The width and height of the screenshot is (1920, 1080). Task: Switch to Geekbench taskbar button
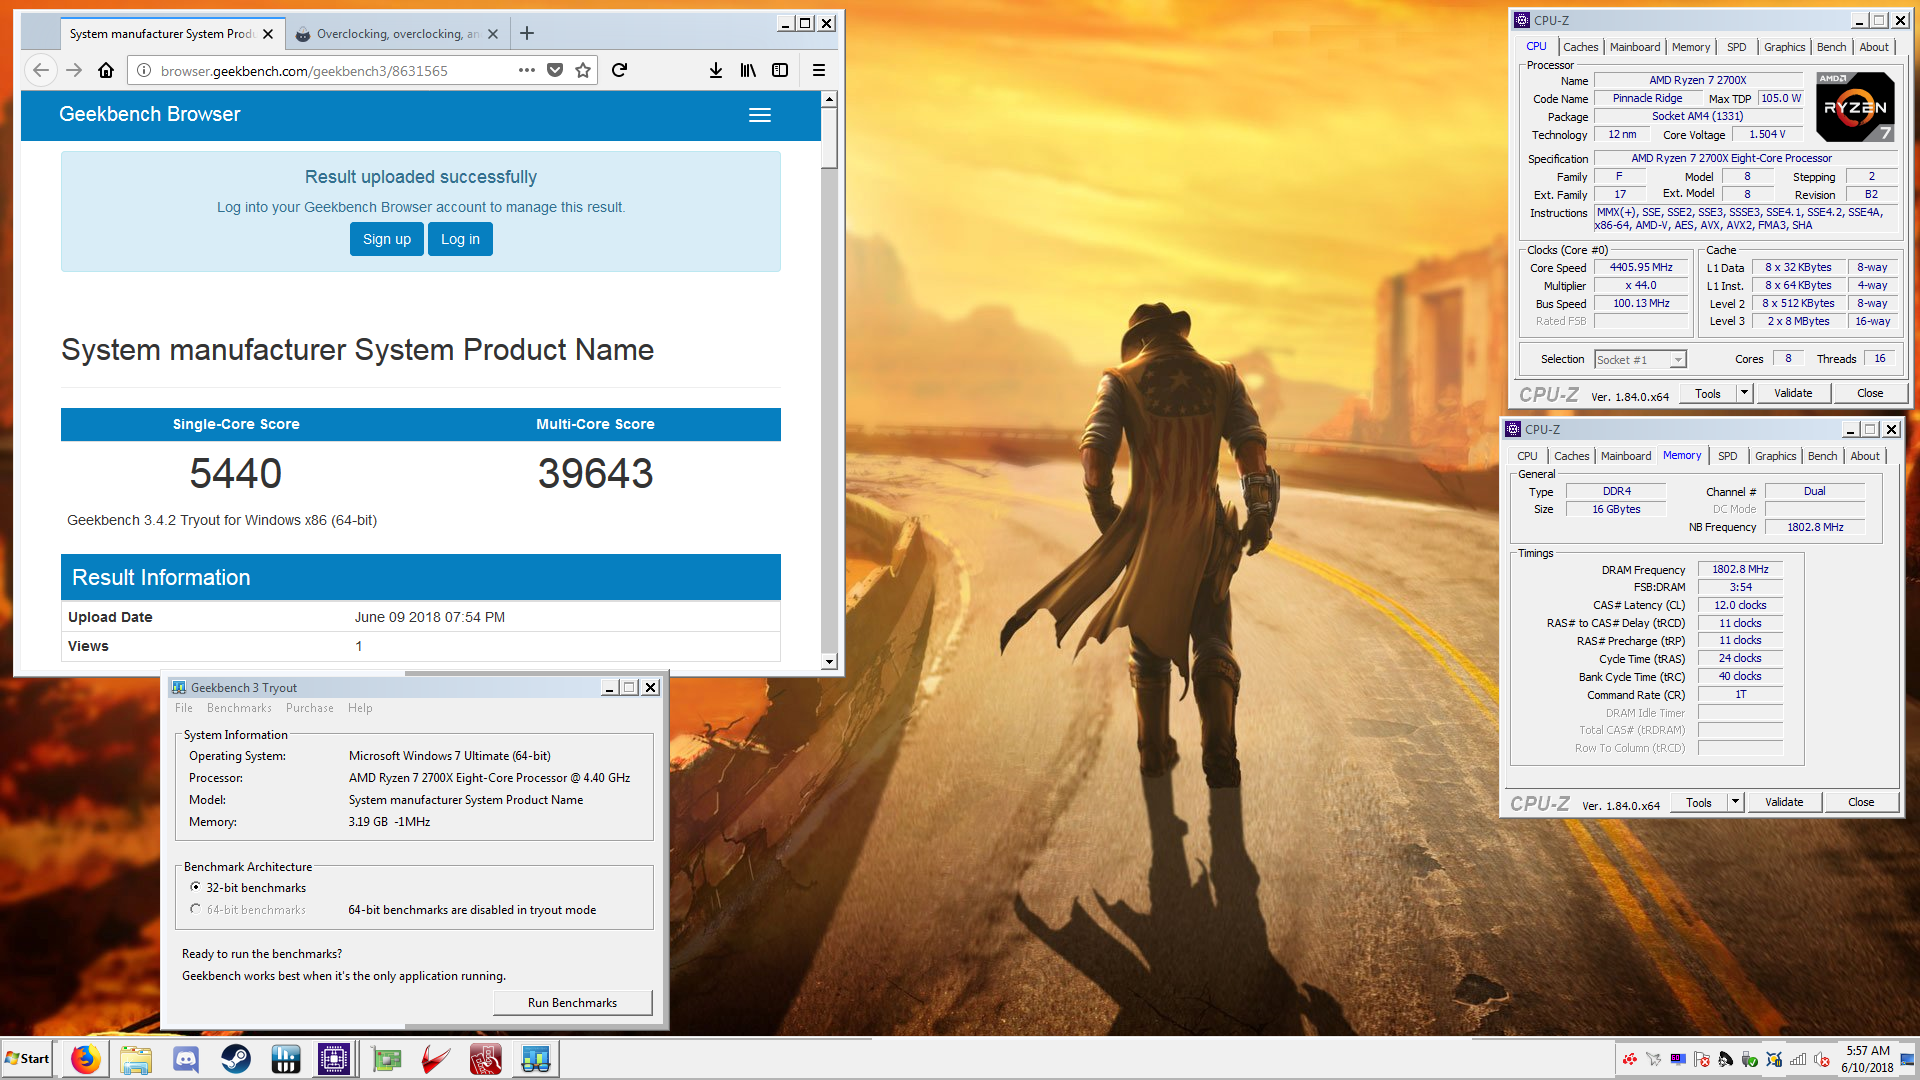(x=536, y=1059)
